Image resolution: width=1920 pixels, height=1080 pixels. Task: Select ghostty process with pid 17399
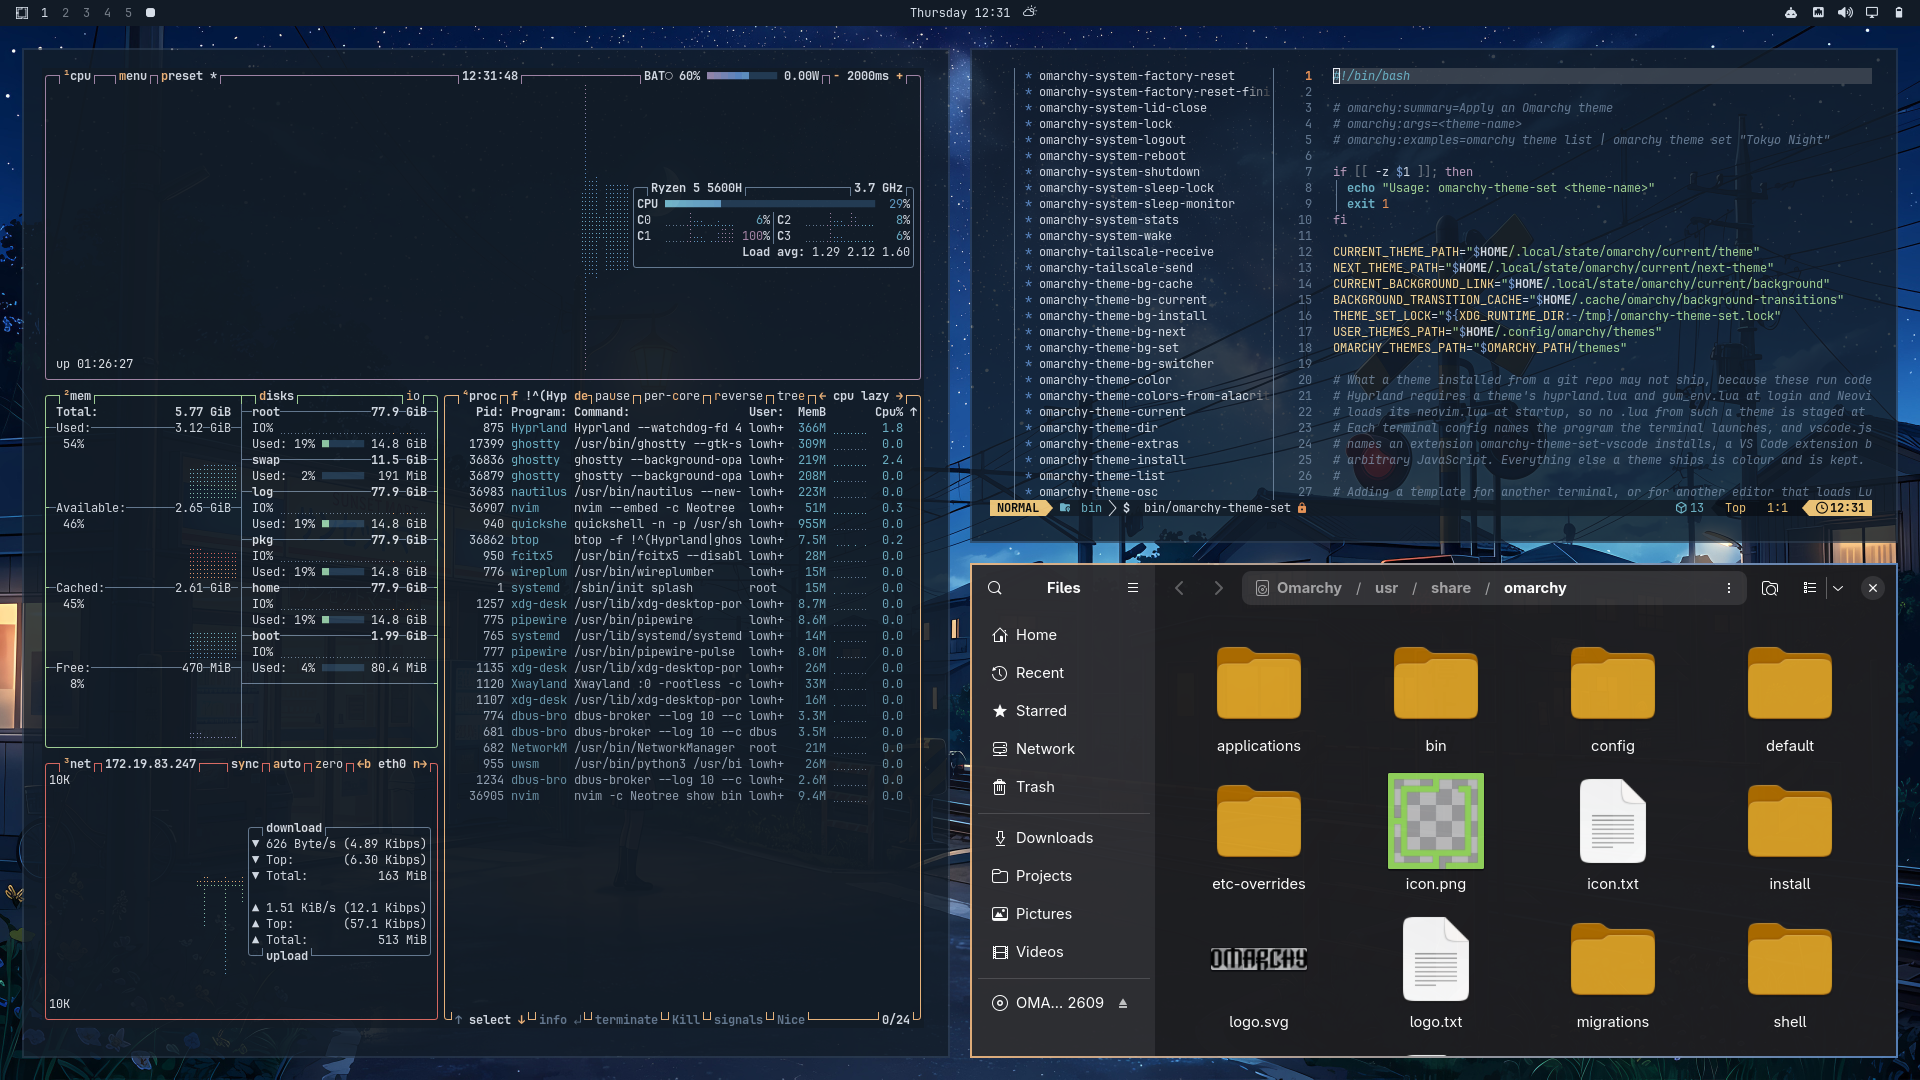pyautogui.click(x=685, y=444)
